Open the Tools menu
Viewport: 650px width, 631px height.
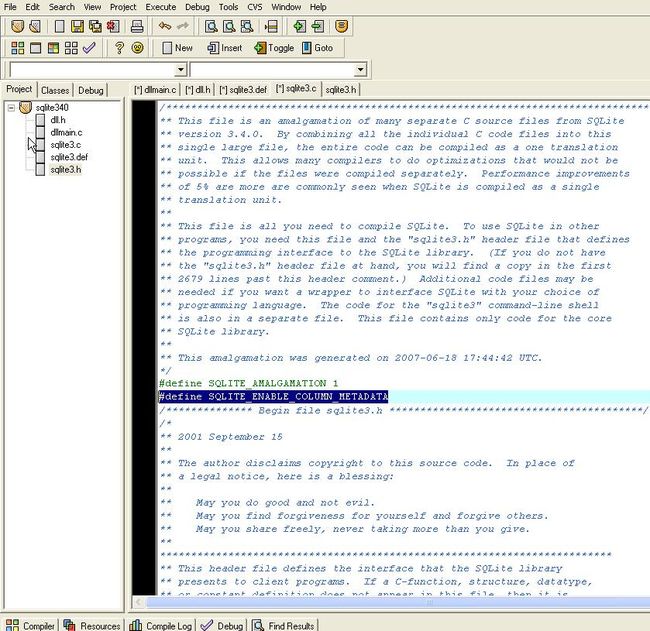(228, 7)
